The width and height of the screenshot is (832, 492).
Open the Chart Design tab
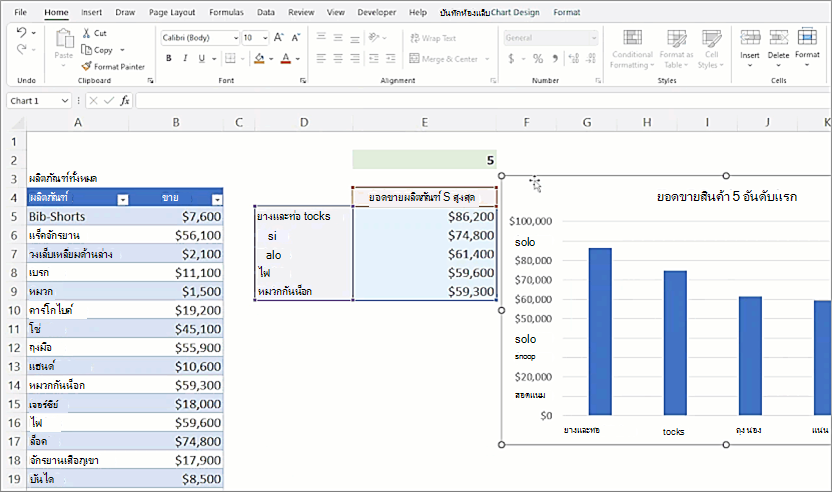pos(515,12)
